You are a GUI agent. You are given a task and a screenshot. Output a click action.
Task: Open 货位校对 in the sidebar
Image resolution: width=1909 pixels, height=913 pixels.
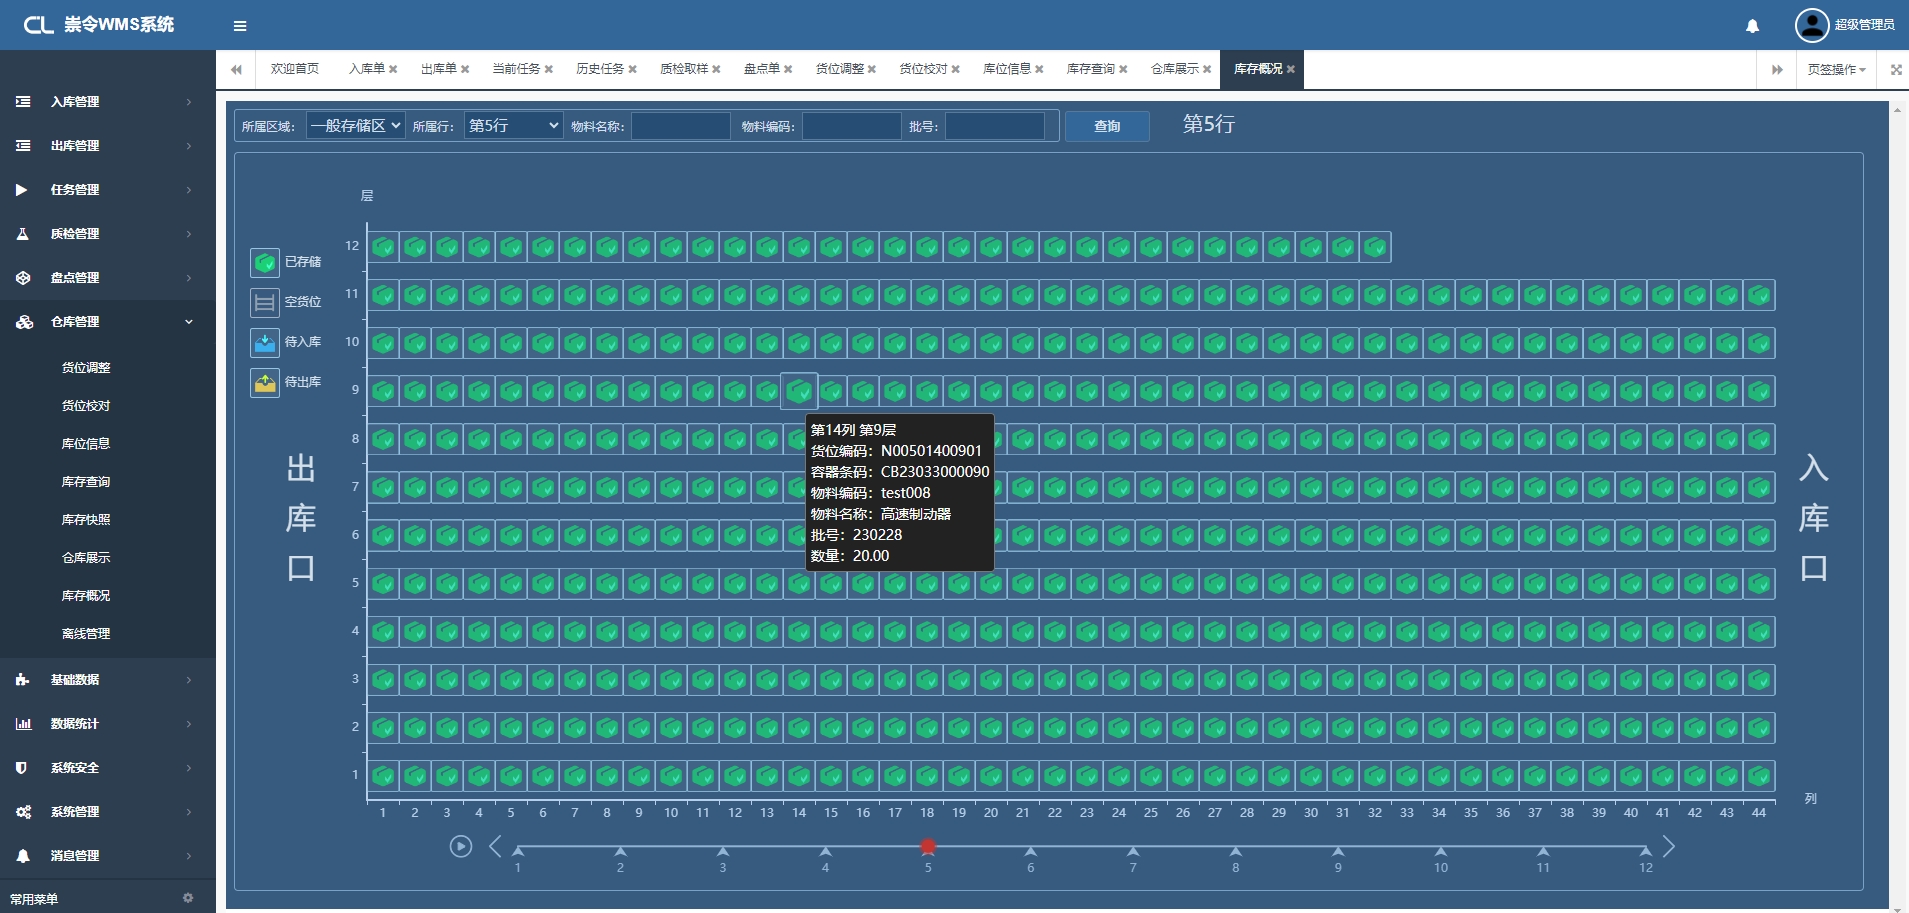tap(86, 406)
